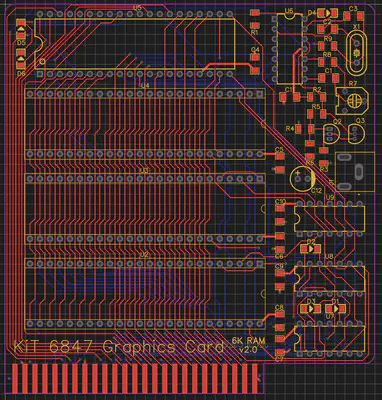The width and height of the screenshot is (382, 400).
Task: Select the U8 DIP chip footprint
Action: tap(329, 278)
